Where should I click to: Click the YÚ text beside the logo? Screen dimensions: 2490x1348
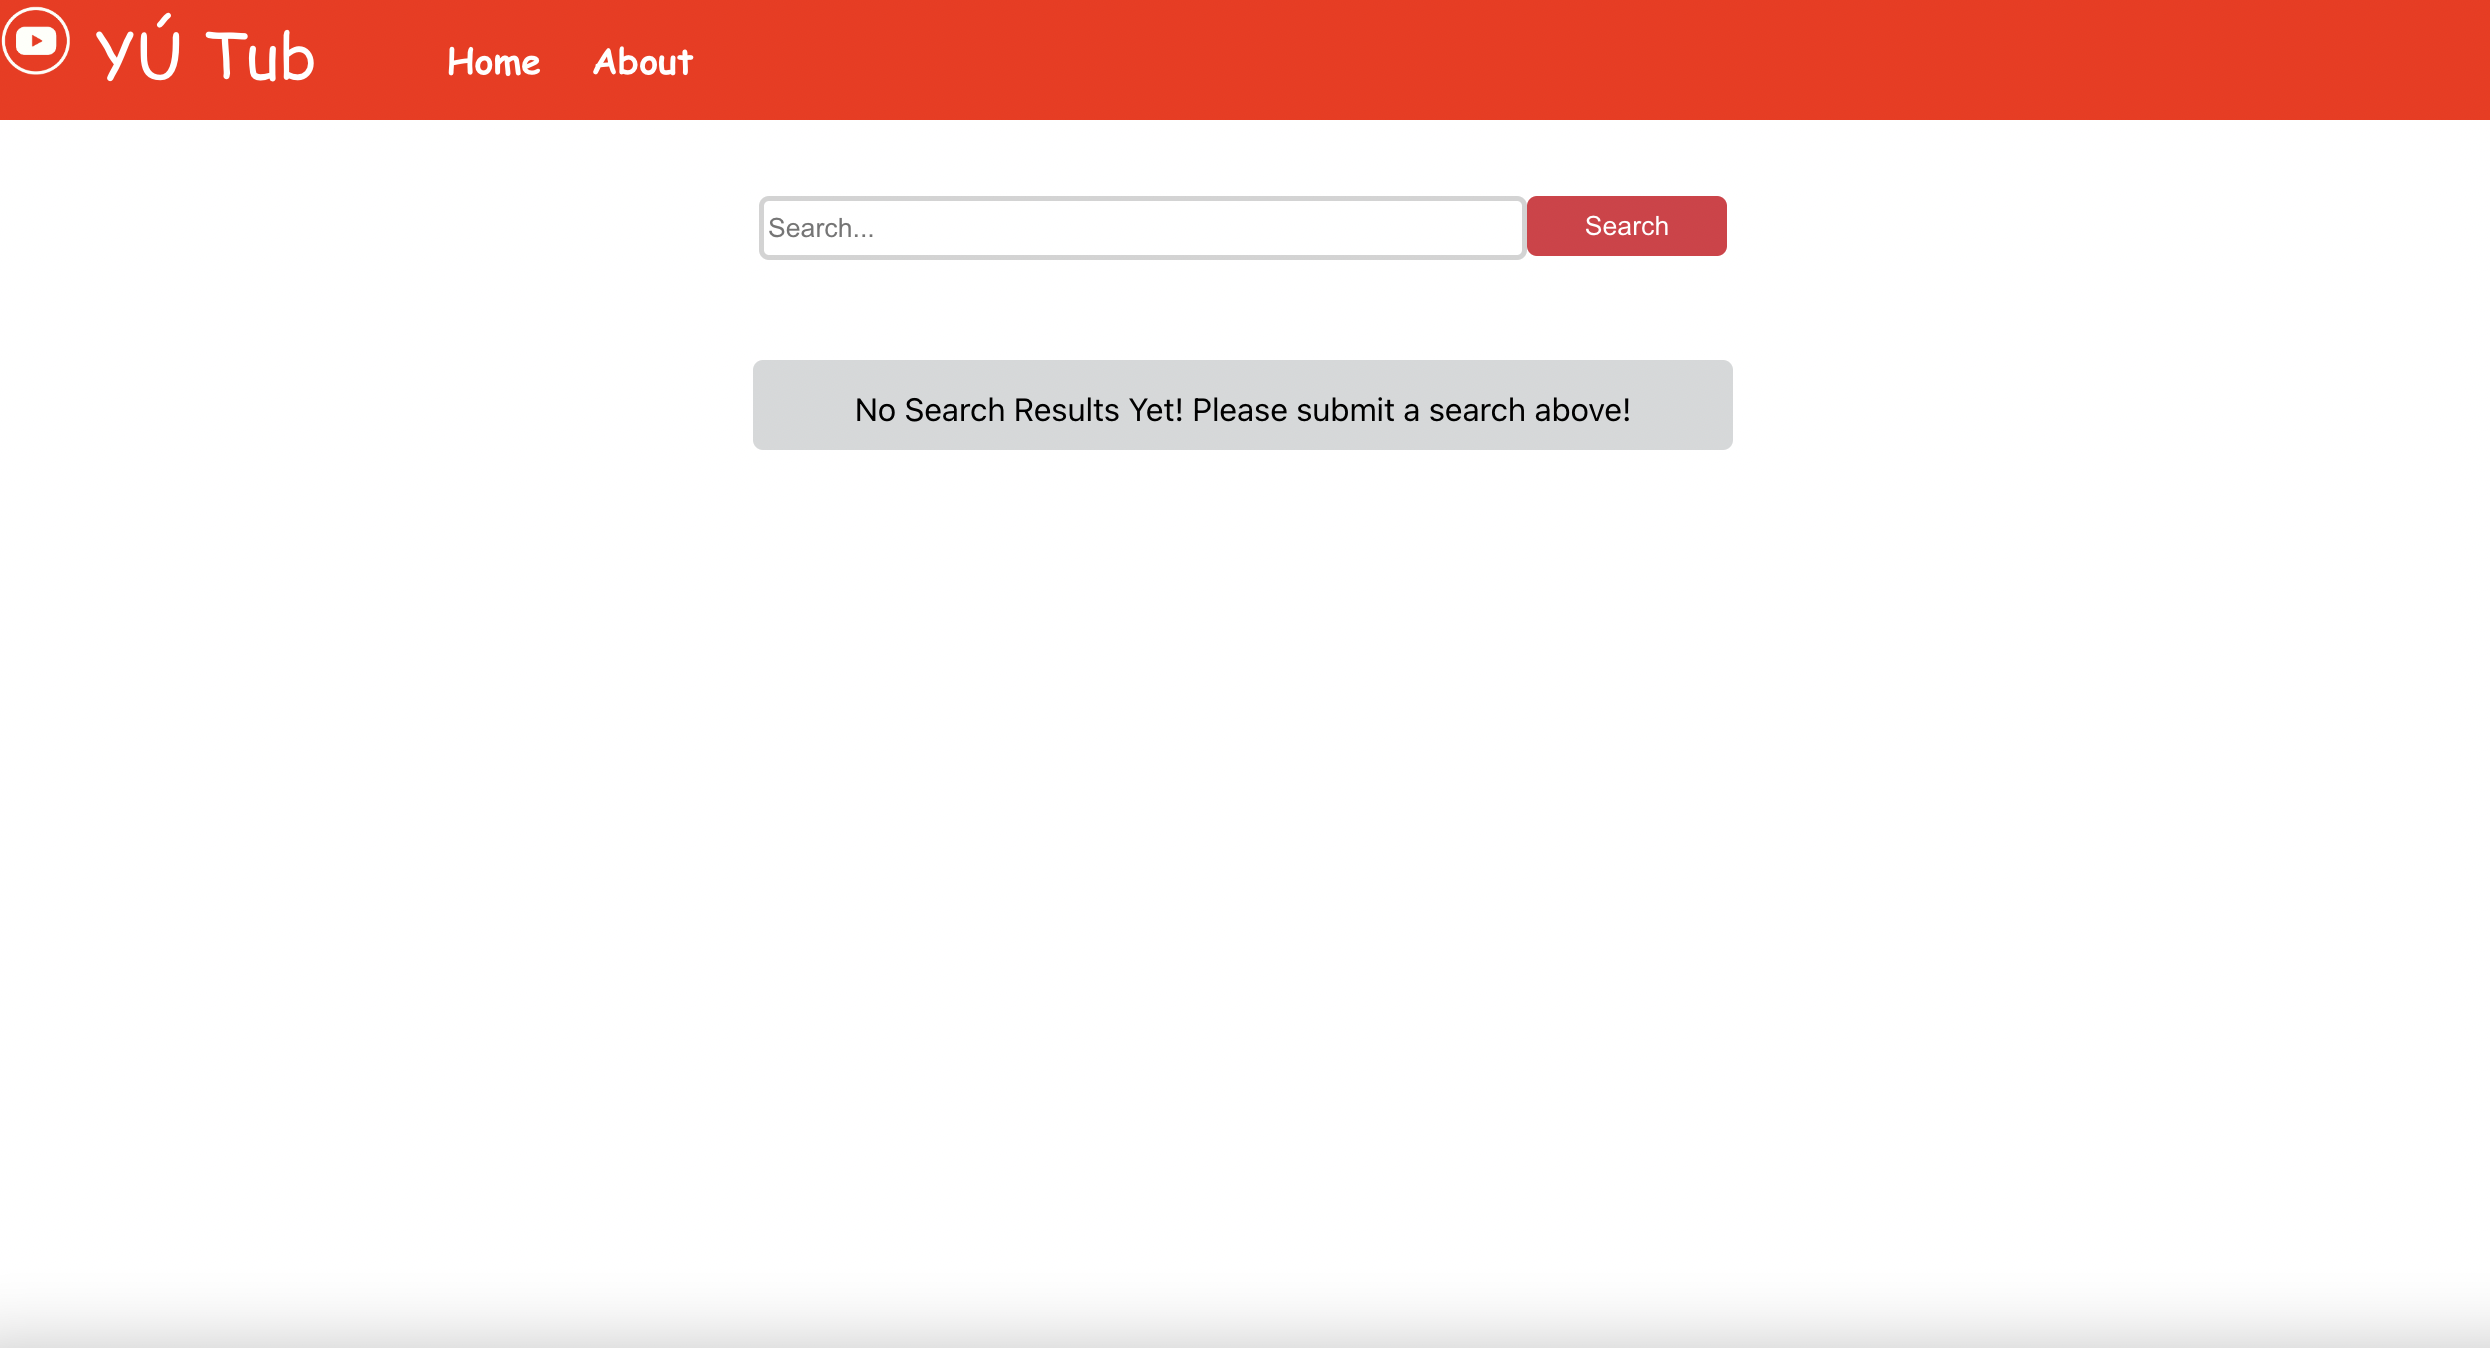pyautogui.click(x=139, y=54)
